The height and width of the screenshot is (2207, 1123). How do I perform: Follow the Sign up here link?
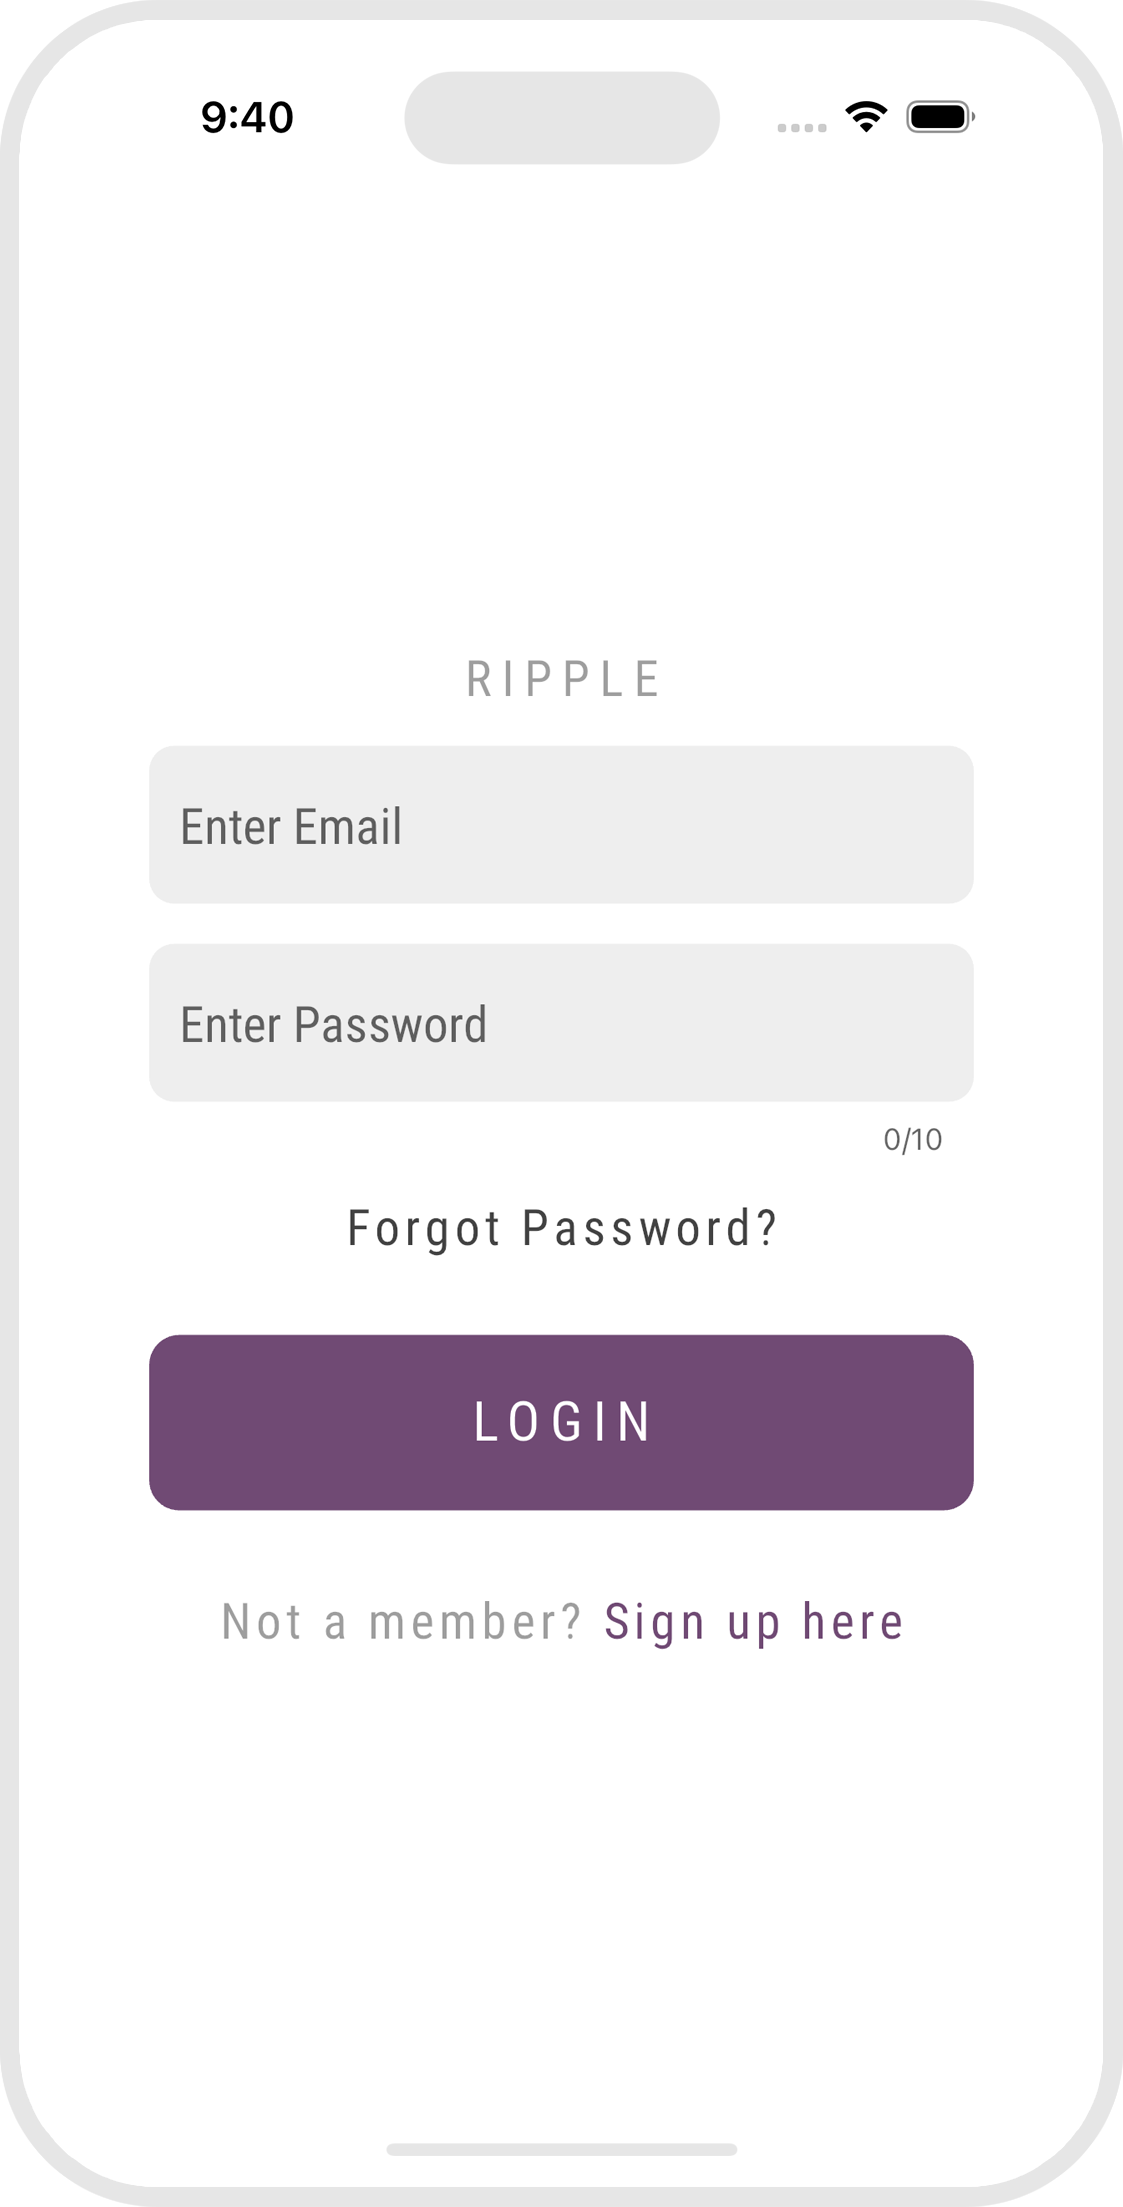(x=754, y=1622)
